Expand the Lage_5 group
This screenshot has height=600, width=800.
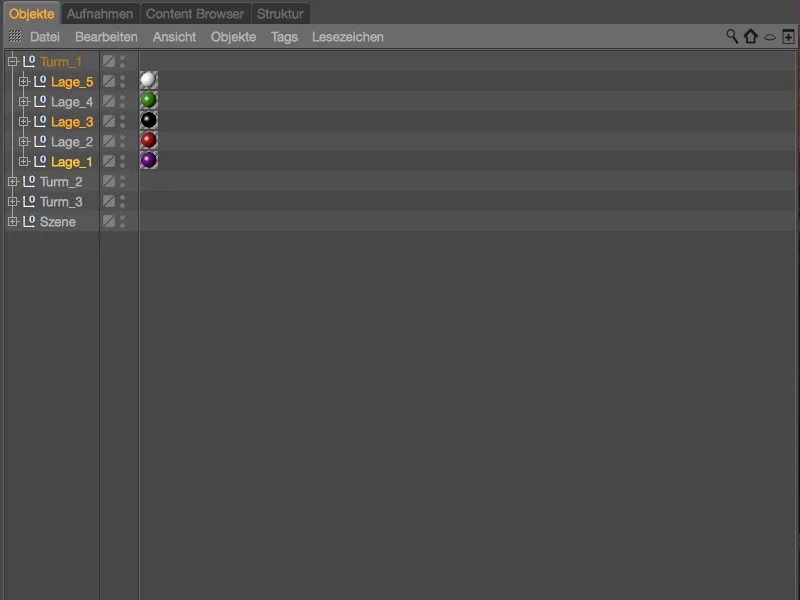pos(23,81)
